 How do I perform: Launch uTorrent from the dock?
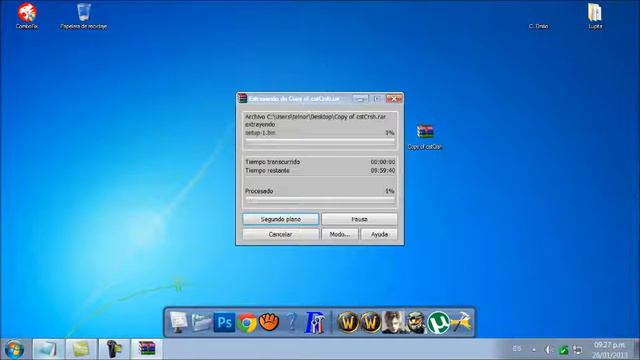[438, 322]
